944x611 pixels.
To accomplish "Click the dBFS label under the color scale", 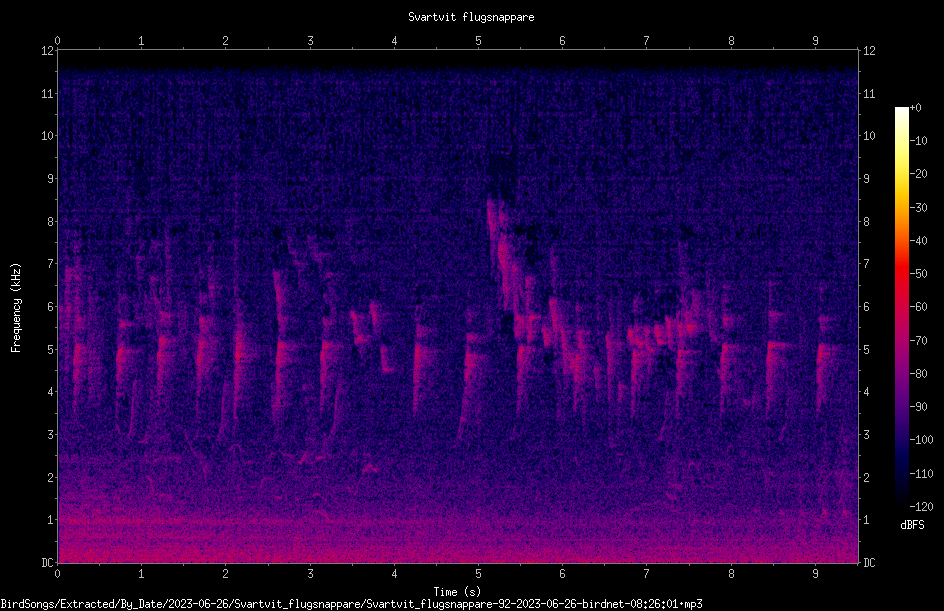I will tap(912, 525).
